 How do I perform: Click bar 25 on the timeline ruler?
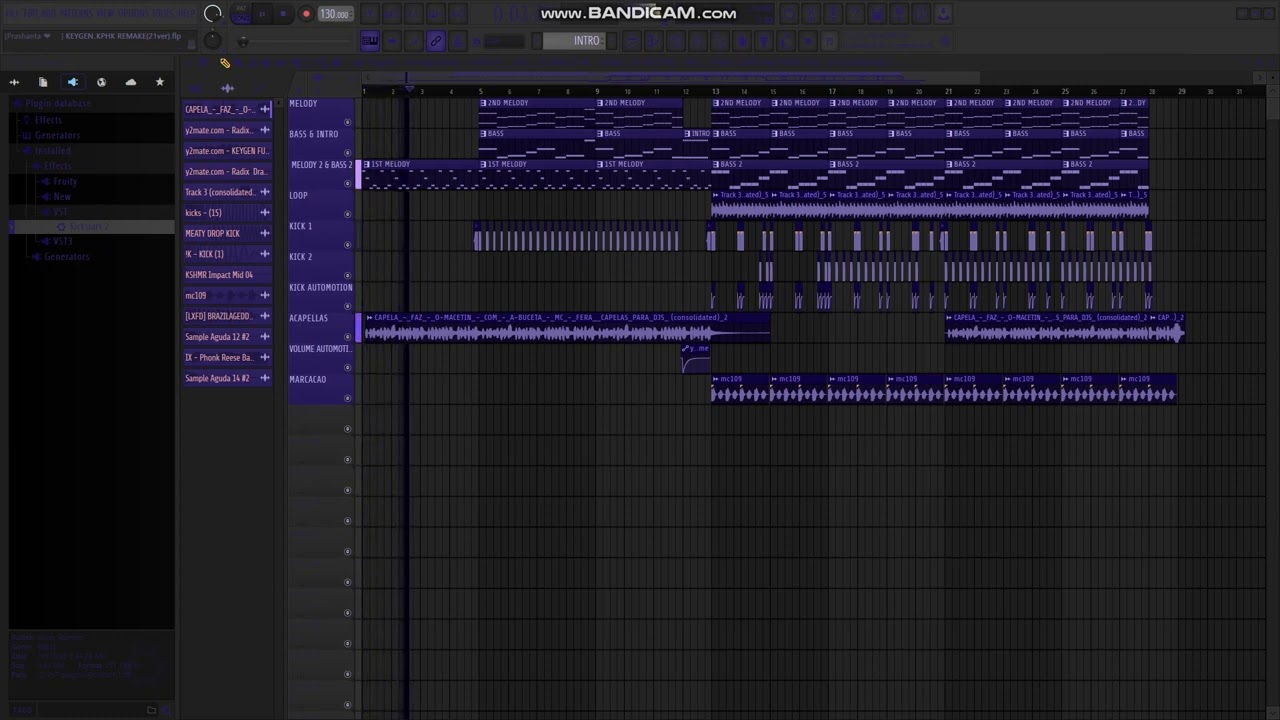[1065, 91]
